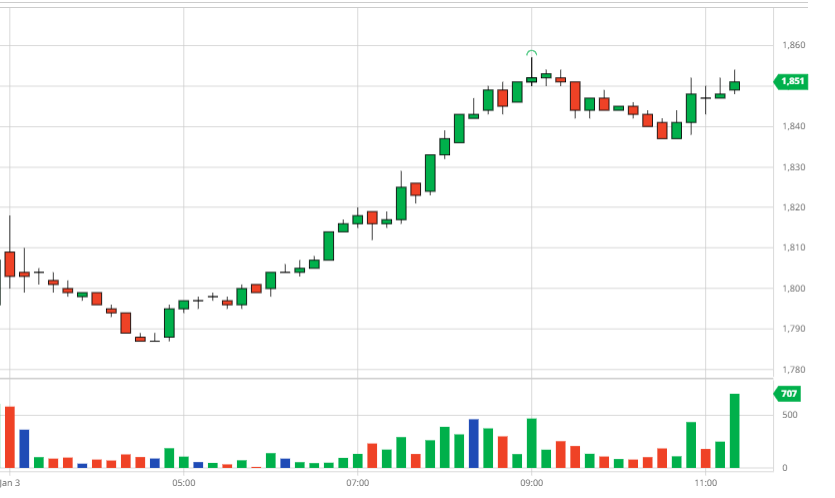This screenshot has width=835, height=498.
Task: Click the green 707 volume tag
Action: (x=787, y=394)
